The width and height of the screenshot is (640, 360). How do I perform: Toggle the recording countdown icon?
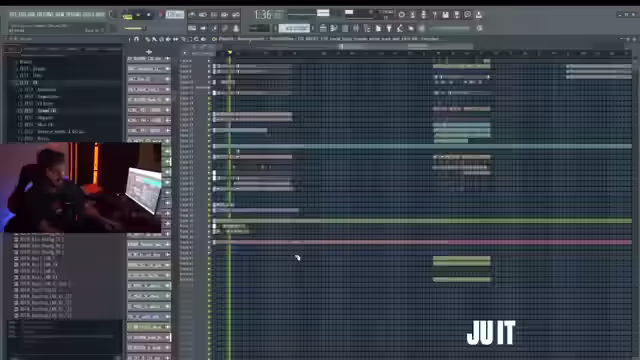click(214, 15)
